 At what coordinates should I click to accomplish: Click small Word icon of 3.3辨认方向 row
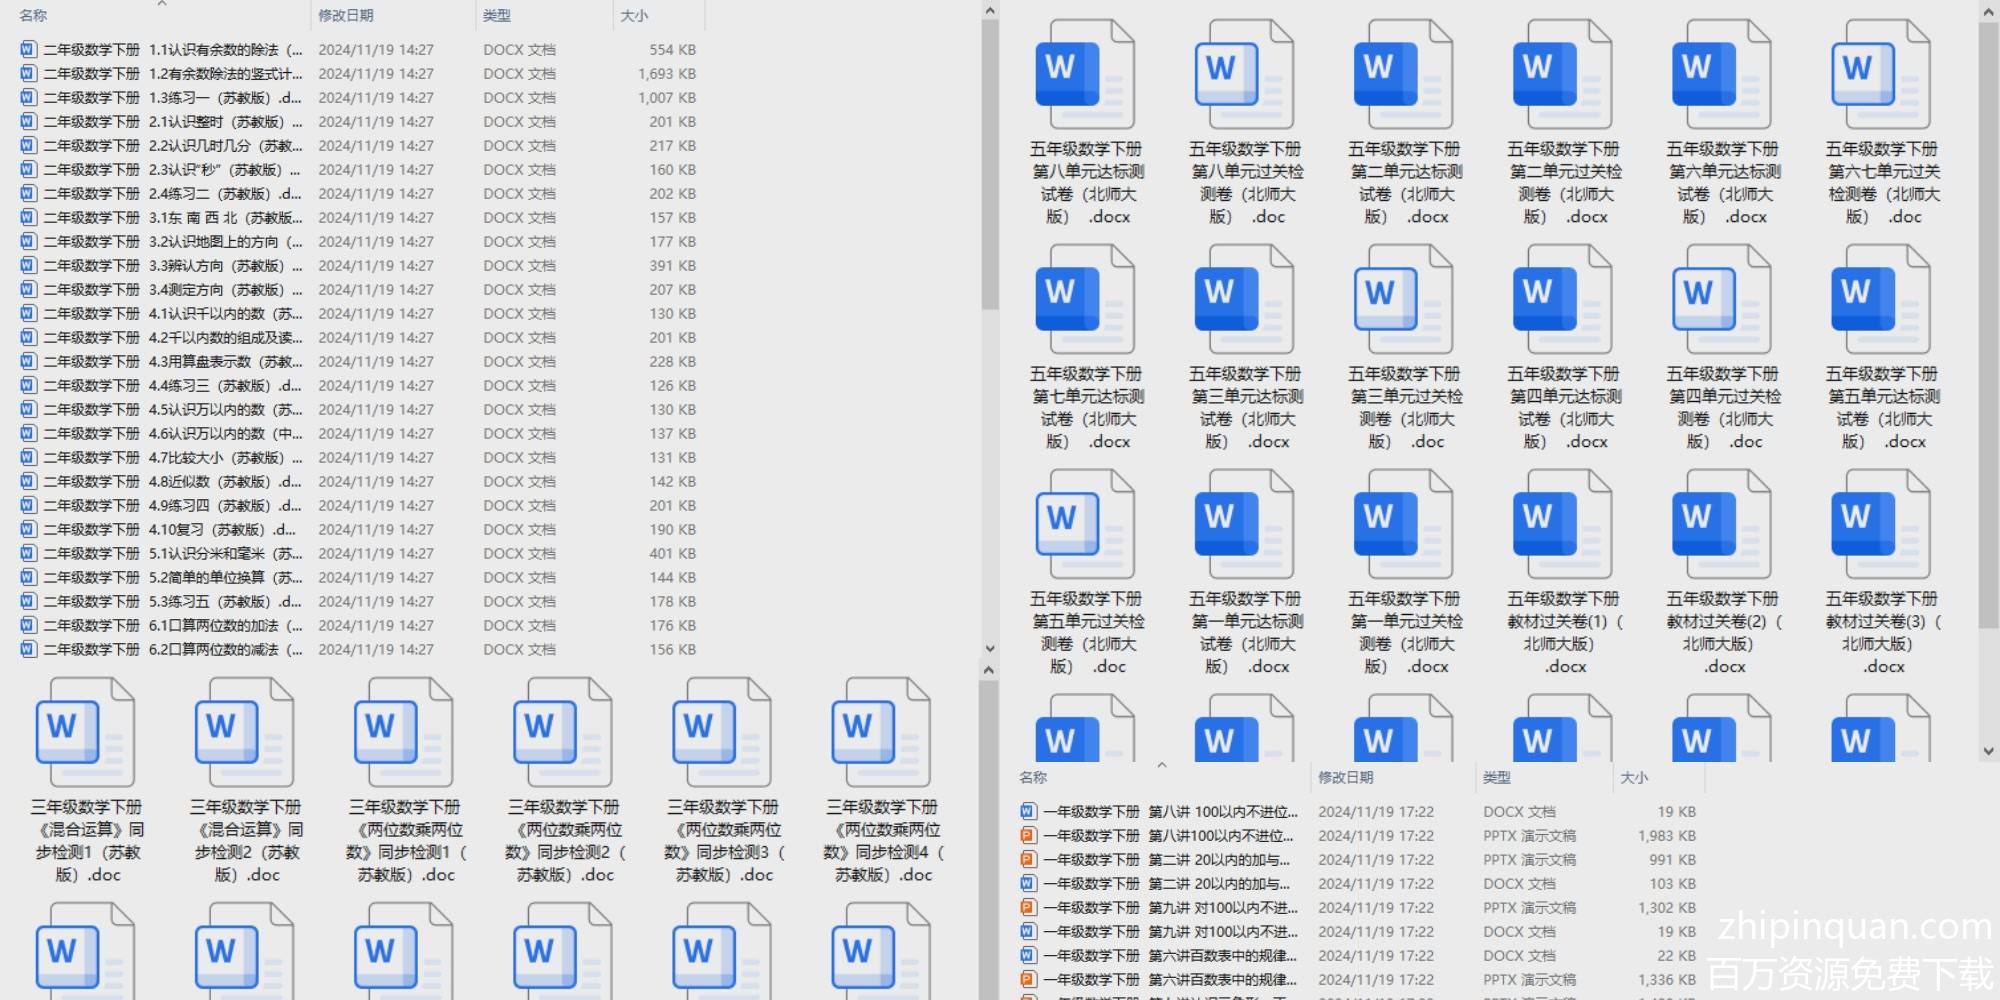tap(28, 265)
